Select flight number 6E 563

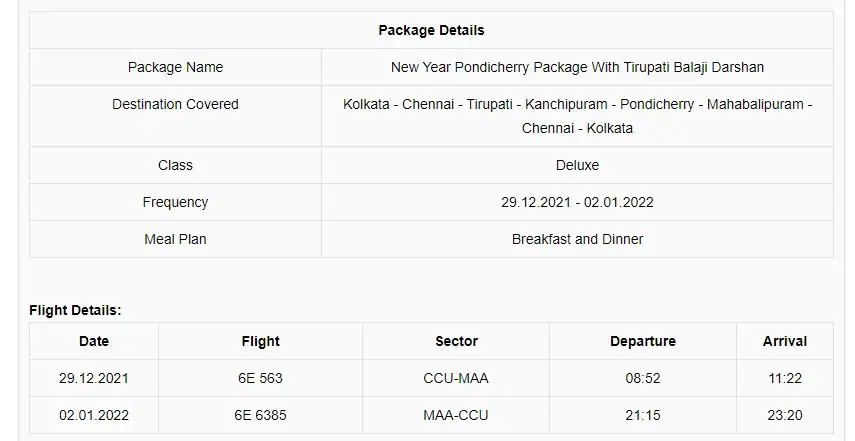pos(260,378)
